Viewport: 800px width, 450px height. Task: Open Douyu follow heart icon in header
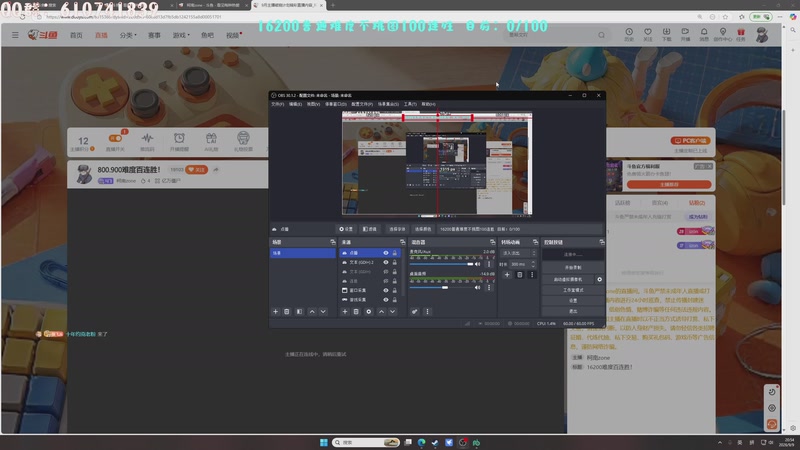click(x=647, y=34)
